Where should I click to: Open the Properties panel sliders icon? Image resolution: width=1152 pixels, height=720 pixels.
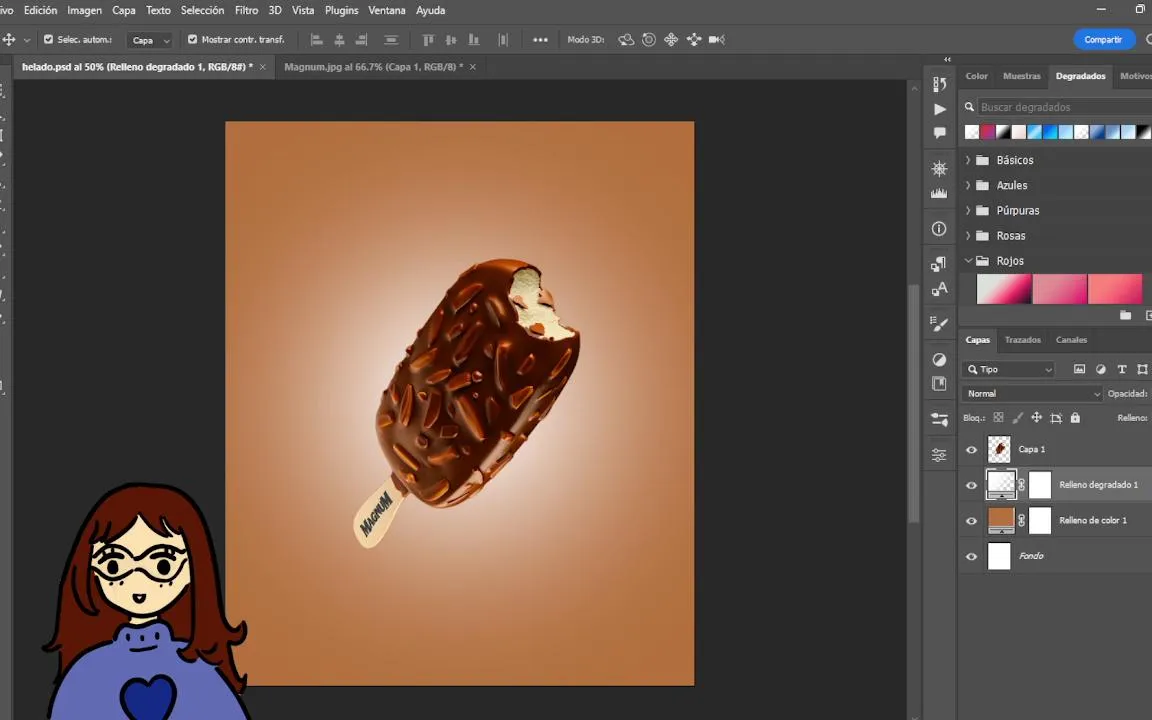click(x=939, y=455)
